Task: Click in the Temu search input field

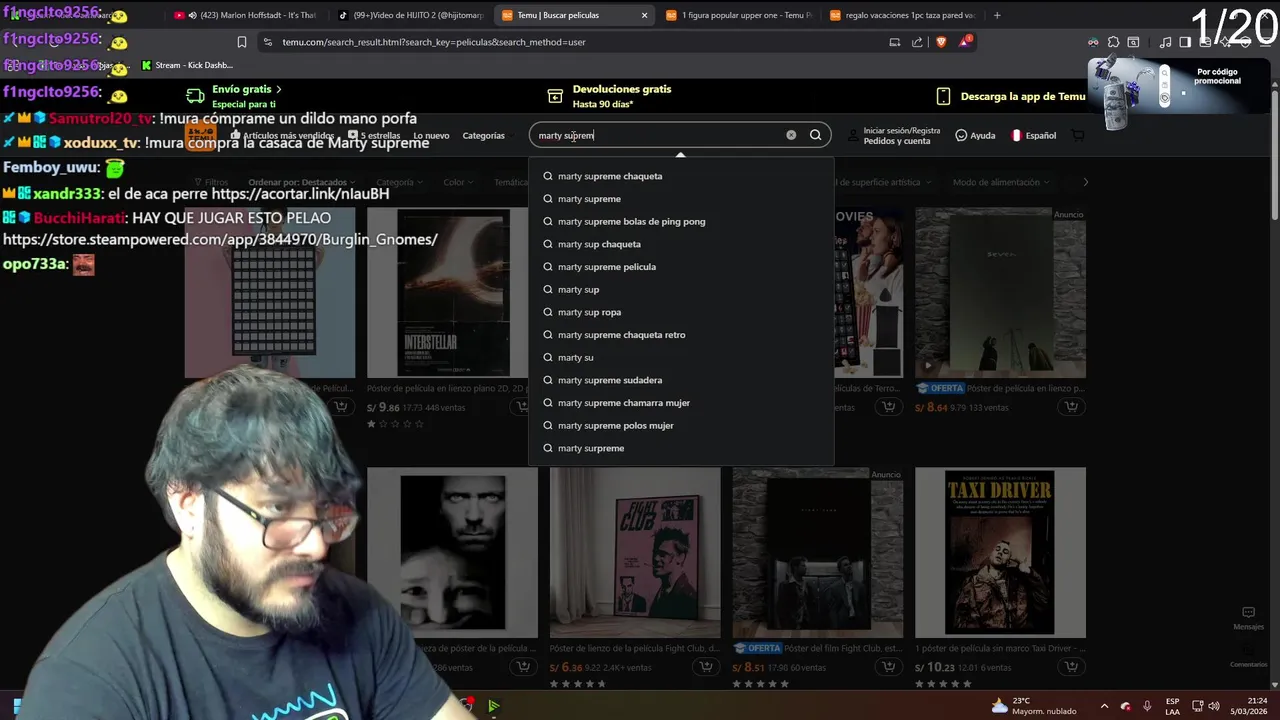Action: 660,135
